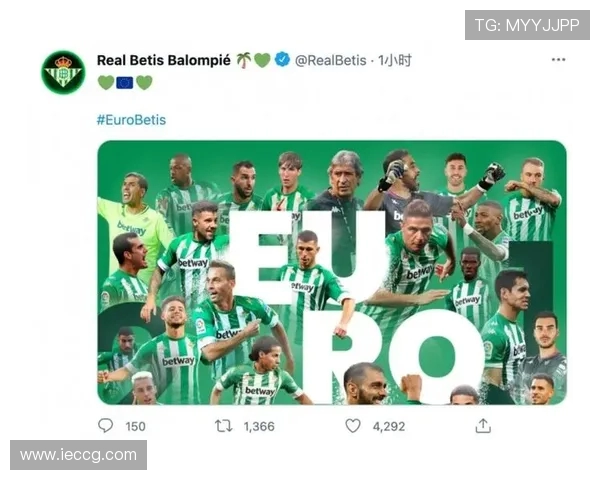This screenshot has width=600, height=480.
Task: Click the Real Betis Balompié display name
Action: pos(164,60)
